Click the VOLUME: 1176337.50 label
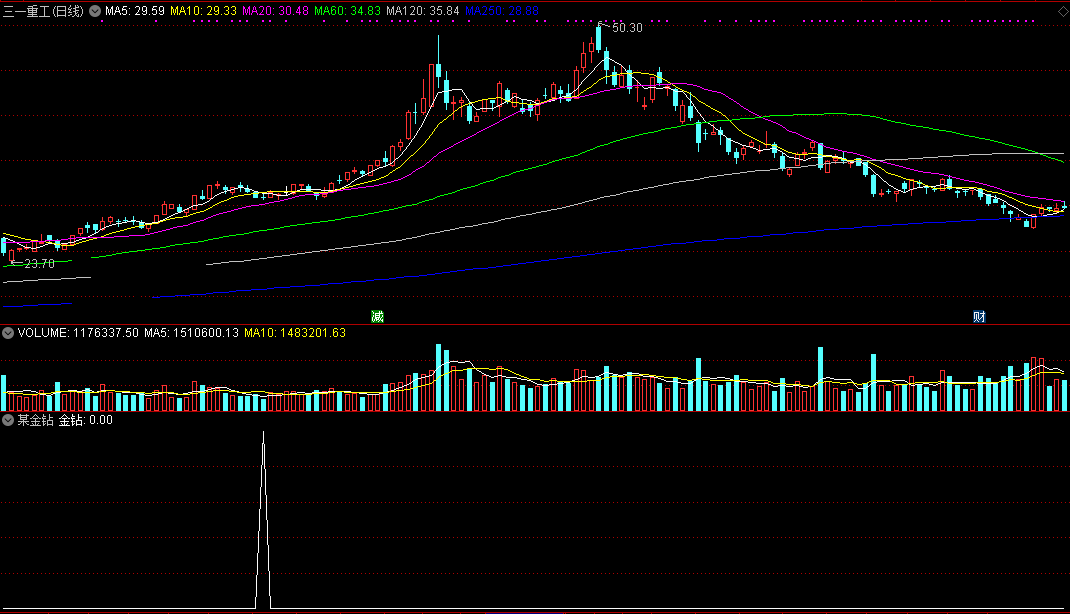The height and width of the screenshot is (614, 1070). point(78,333)
